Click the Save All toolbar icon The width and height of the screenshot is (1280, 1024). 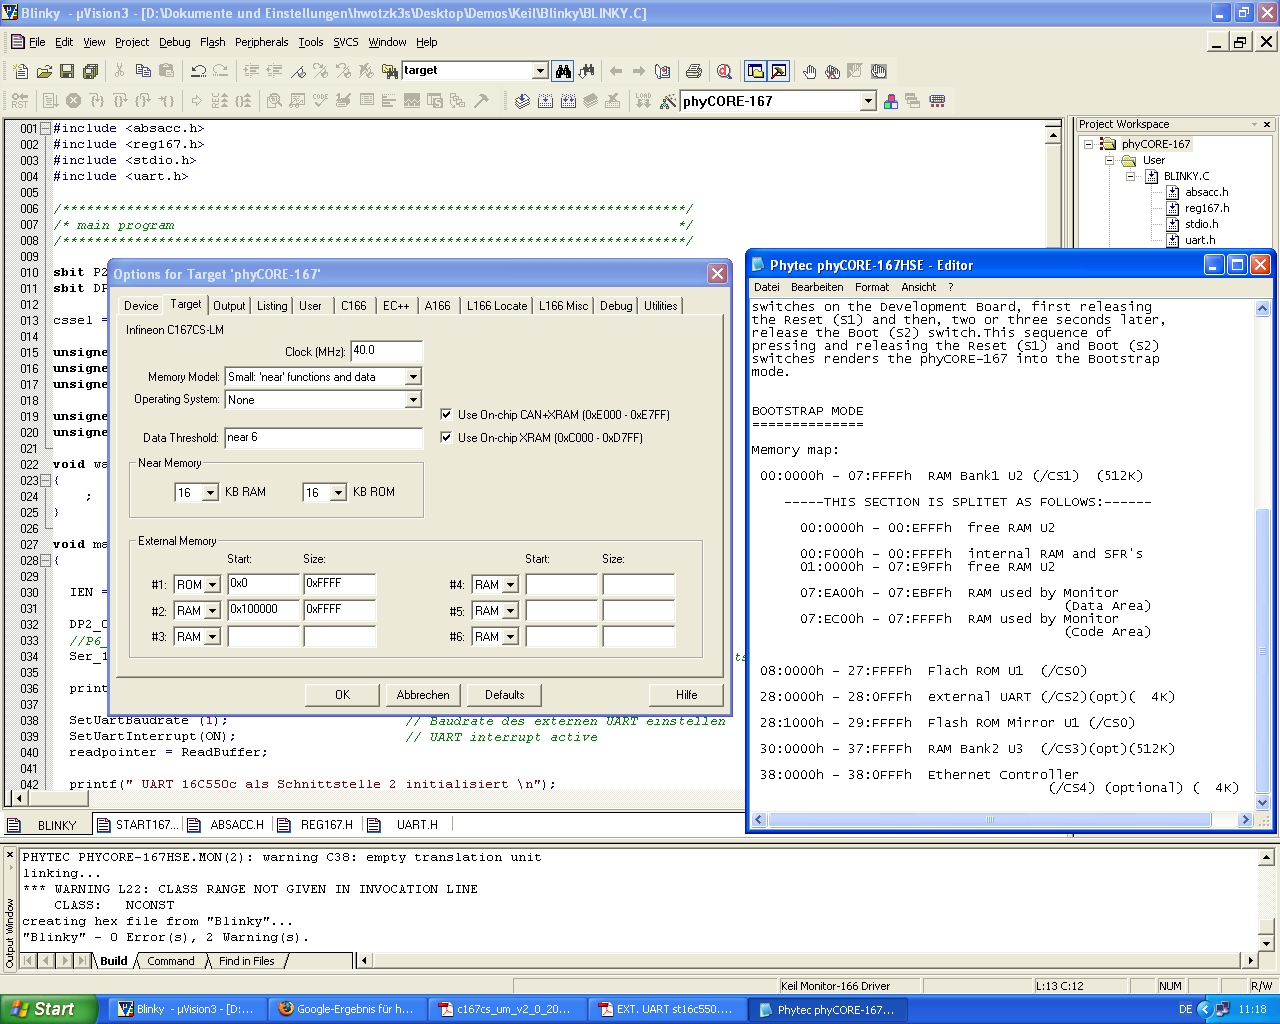90,71
